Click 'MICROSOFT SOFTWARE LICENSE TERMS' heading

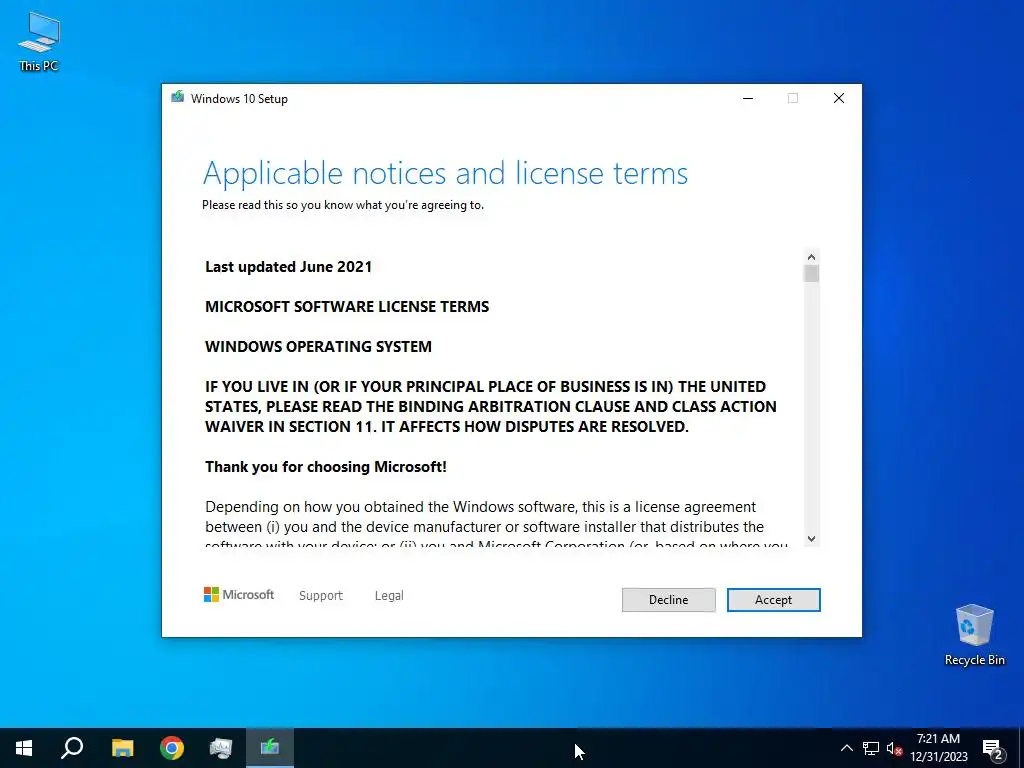[347, 306]
